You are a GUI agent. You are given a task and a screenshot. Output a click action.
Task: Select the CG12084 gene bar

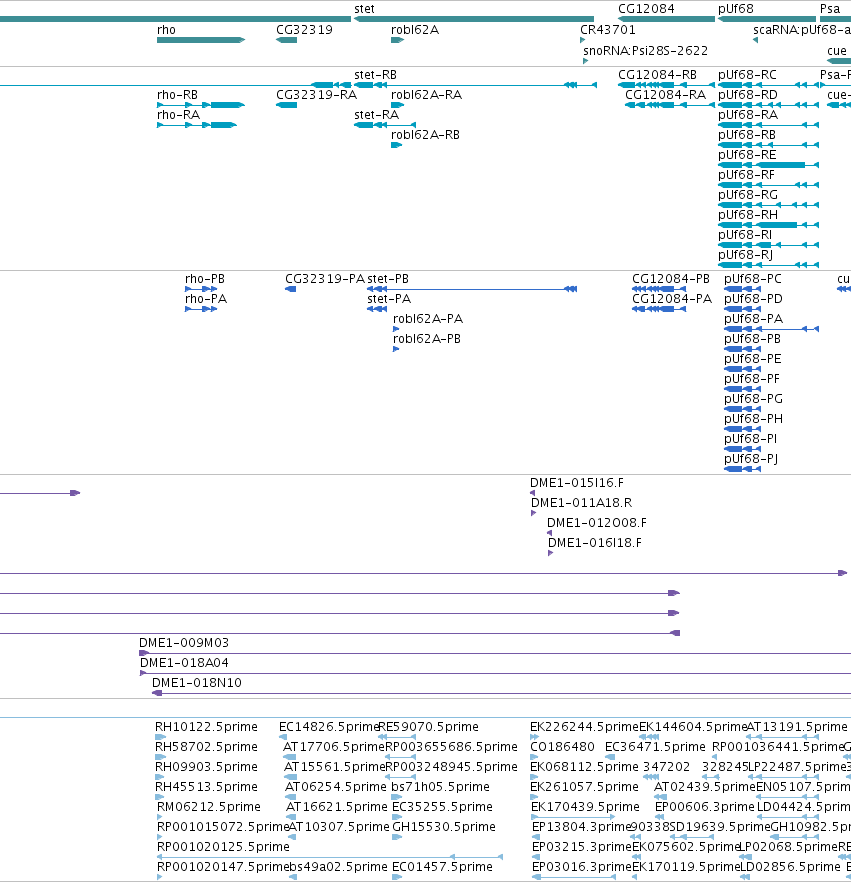(666, 19)
